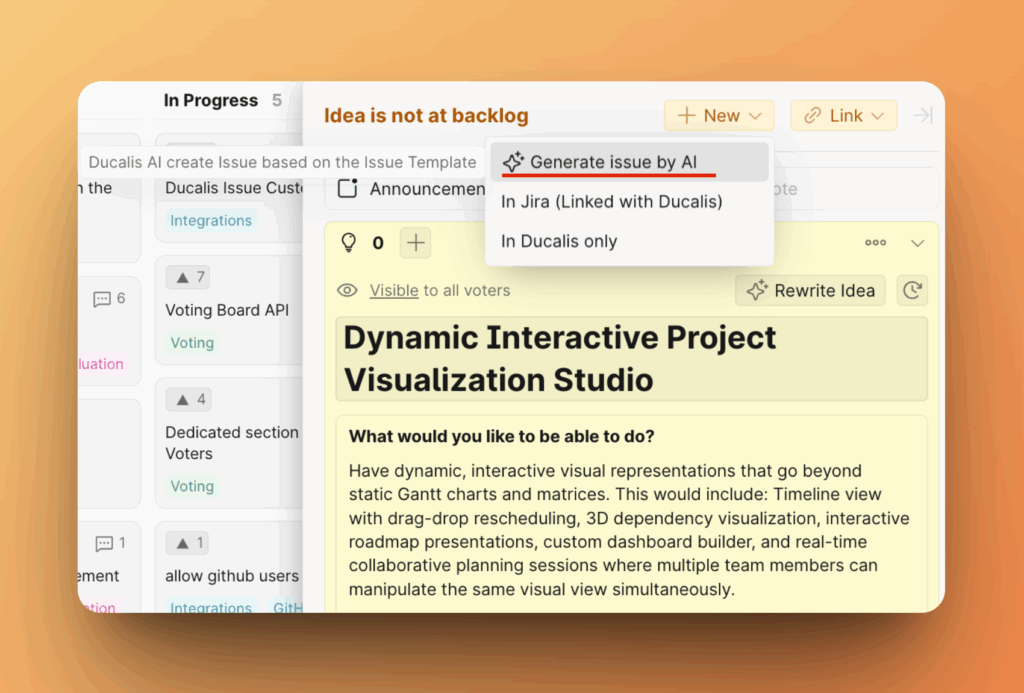The height and width of the screenshot is (693, 1024).
Task: Expand the Link dropdown
Action: click(844, 116)
